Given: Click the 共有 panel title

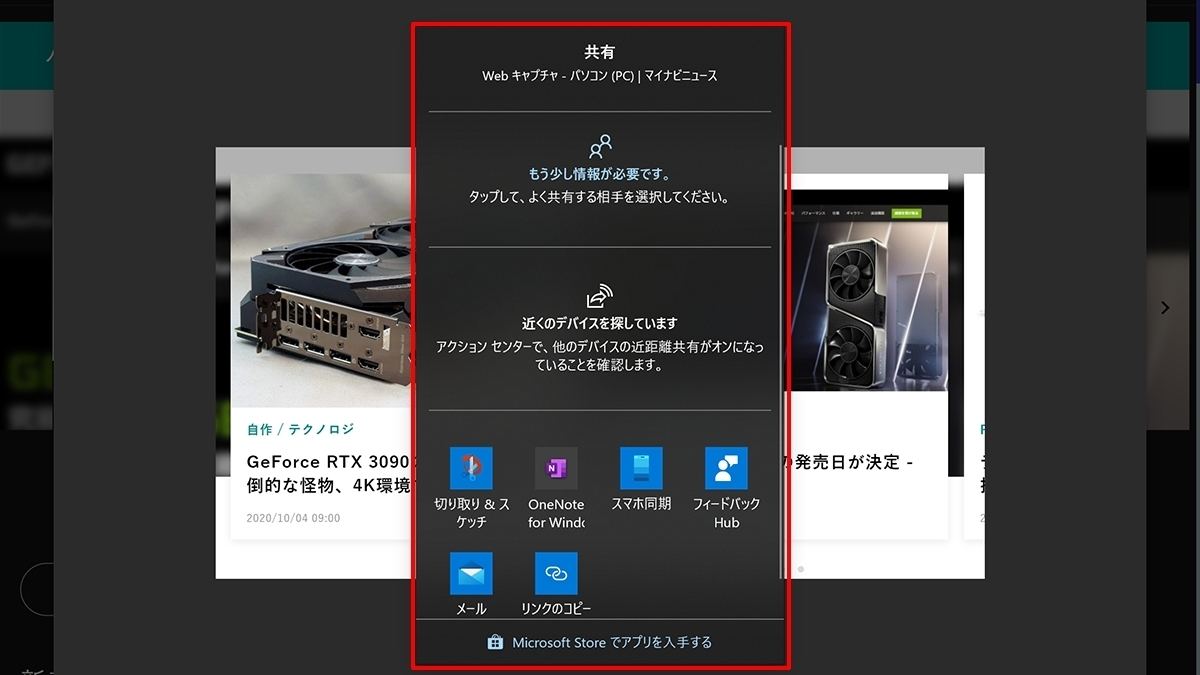Looking at the screenshot, I should pos(600,52).
